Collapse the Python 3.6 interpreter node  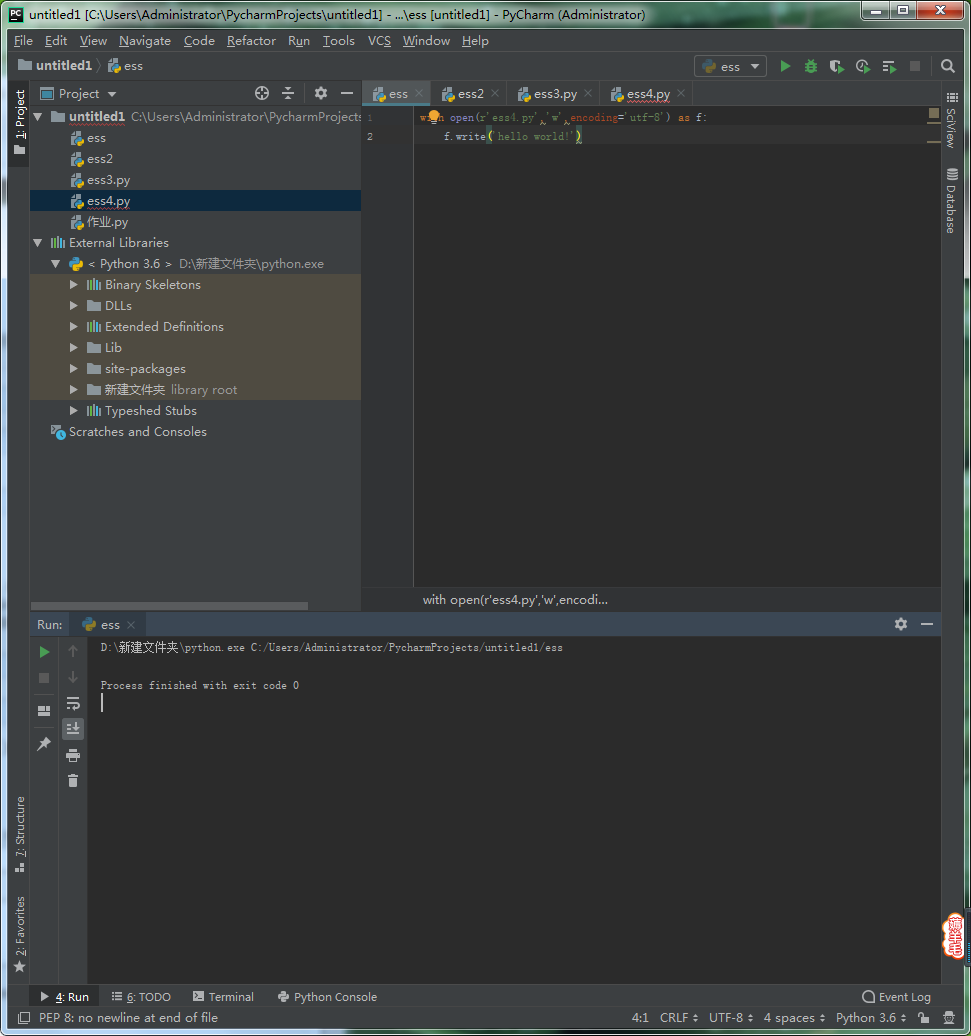pyautogui.click(x=56, y=264)
